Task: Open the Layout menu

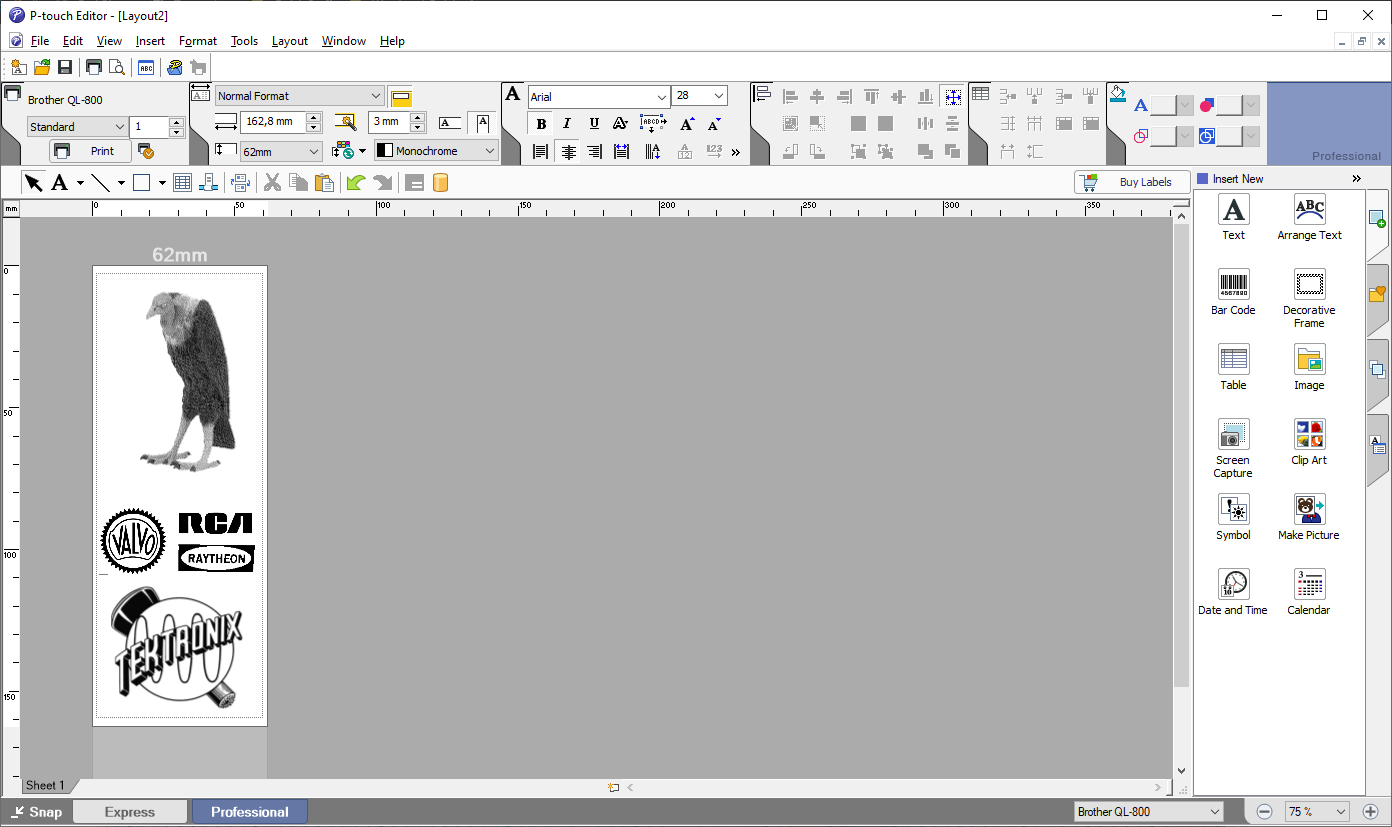Action: coord(290,41)
